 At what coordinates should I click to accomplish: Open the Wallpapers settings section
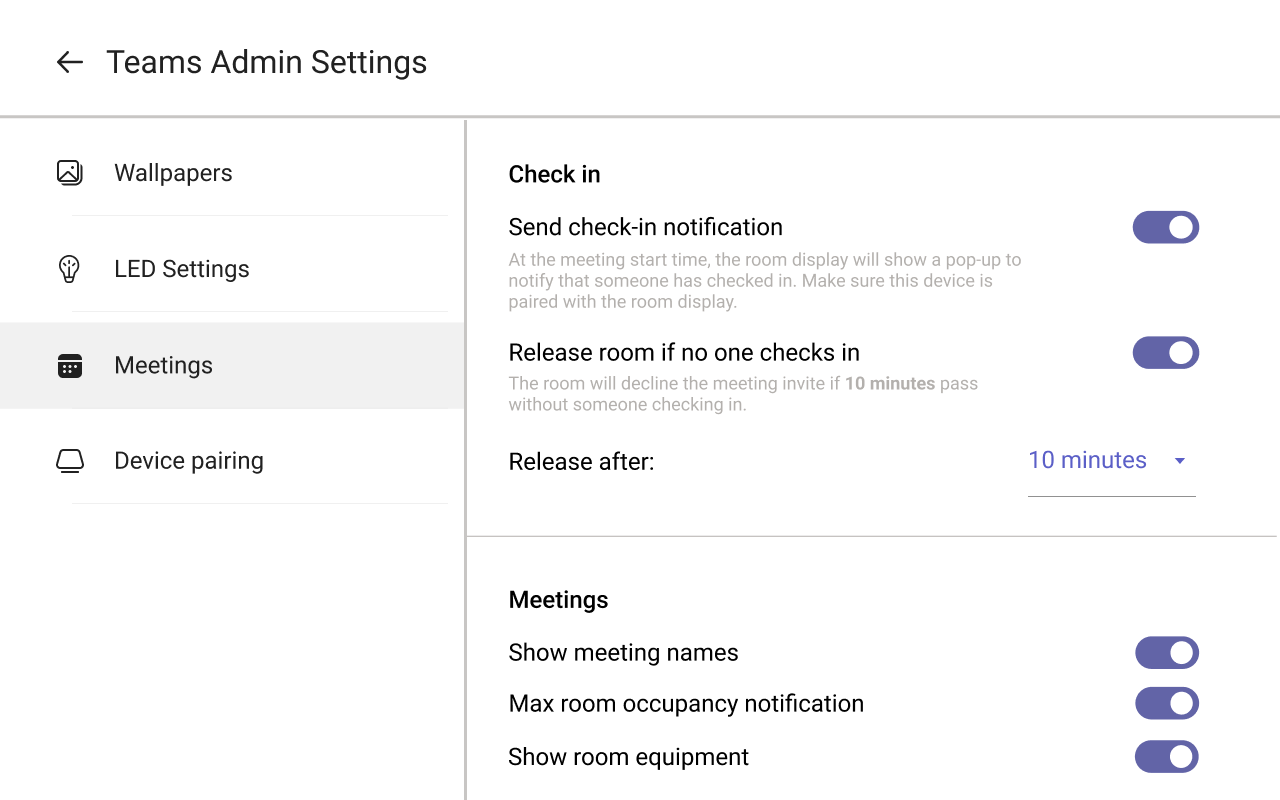[232, 173]
